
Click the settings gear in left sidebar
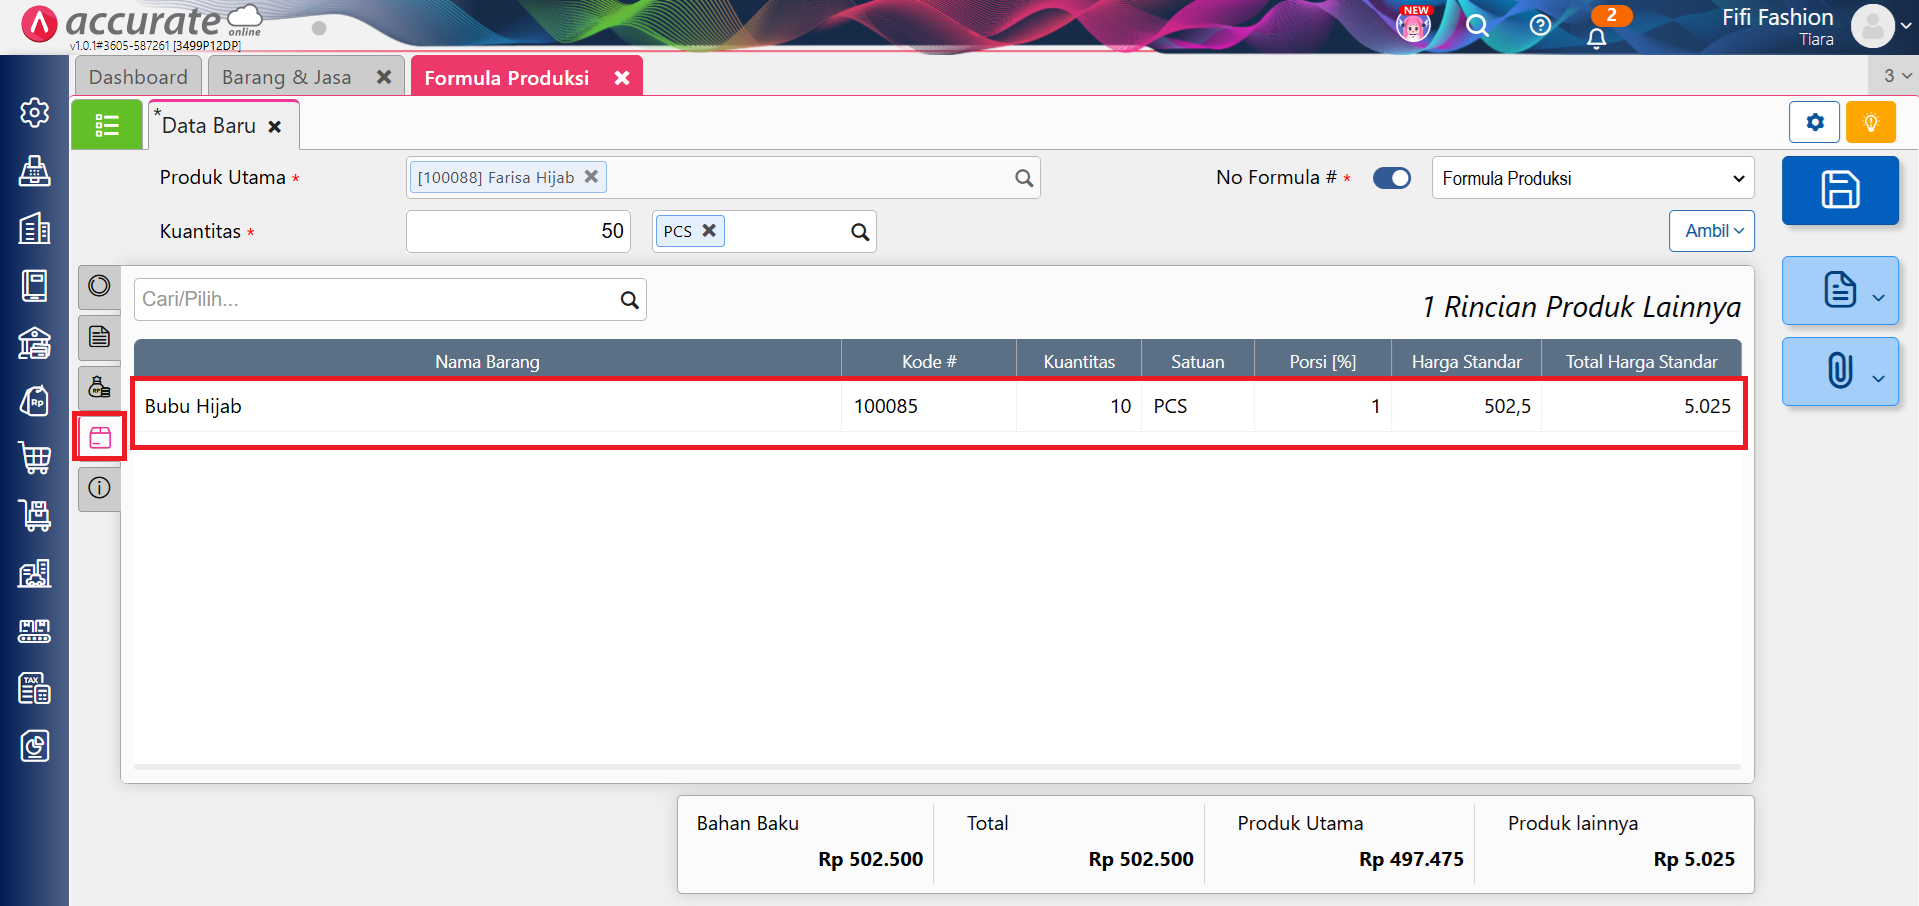pyautogui.click(x=35, y=113)
